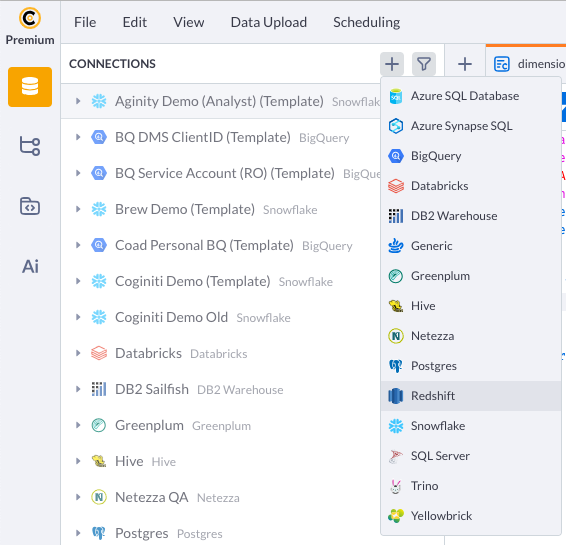
Task: Expand Coad Personal BQ (Template) connection
Action: (x=78, y=245)
